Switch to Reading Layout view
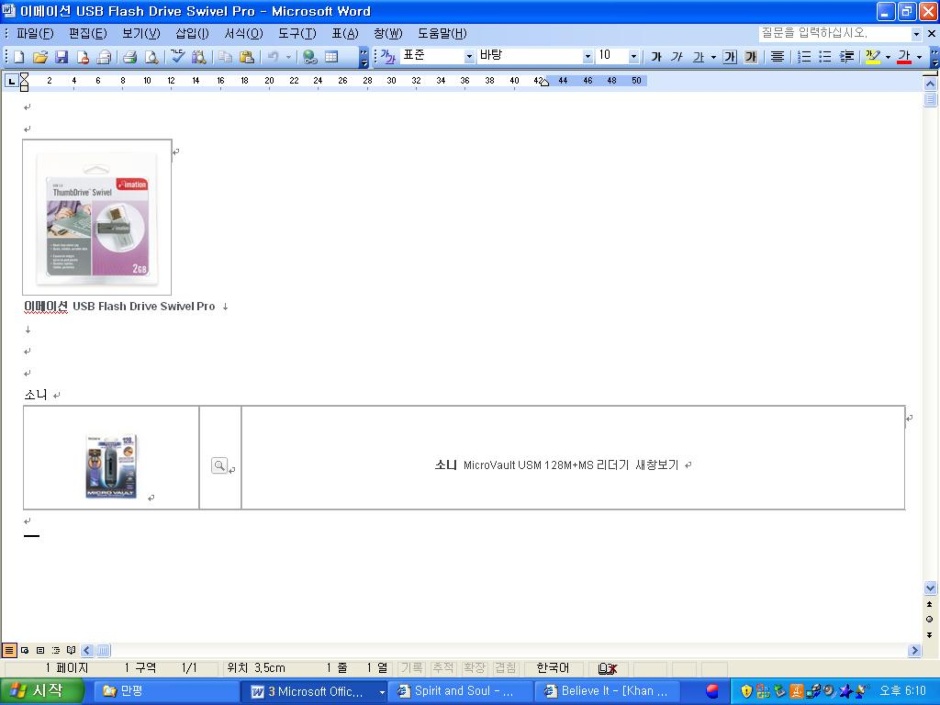940x705 pixels. (x=71, y=650)
